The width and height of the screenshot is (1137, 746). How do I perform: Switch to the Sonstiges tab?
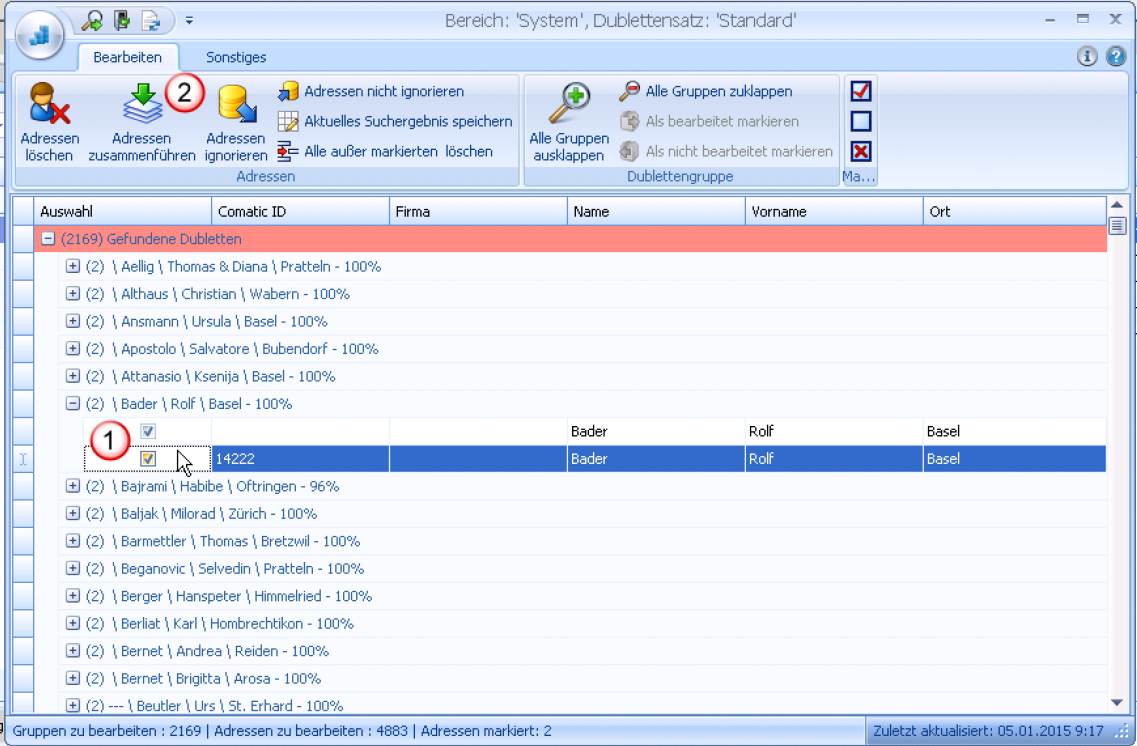tap(236, 57)
